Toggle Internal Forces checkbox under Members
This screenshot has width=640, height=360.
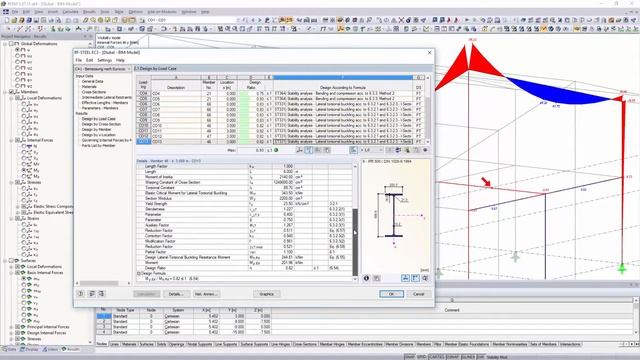pos(18,140)
